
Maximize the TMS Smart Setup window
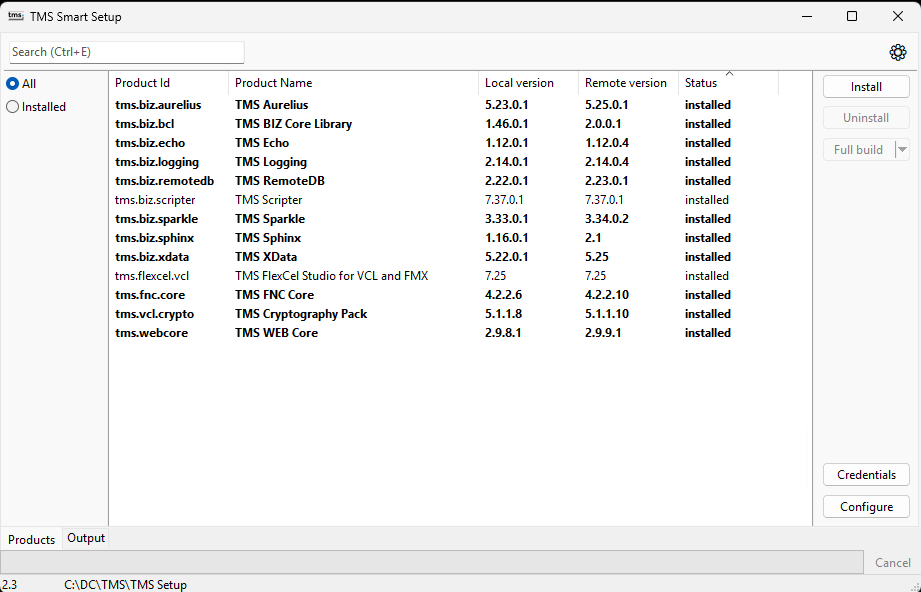click(852, 16)
